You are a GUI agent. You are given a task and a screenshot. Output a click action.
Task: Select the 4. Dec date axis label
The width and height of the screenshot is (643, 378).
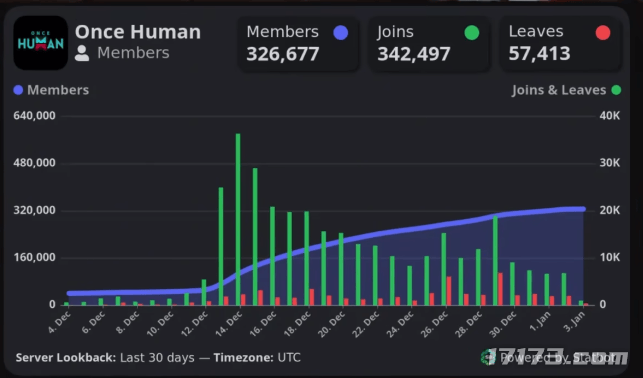click(x=60, y=322)
